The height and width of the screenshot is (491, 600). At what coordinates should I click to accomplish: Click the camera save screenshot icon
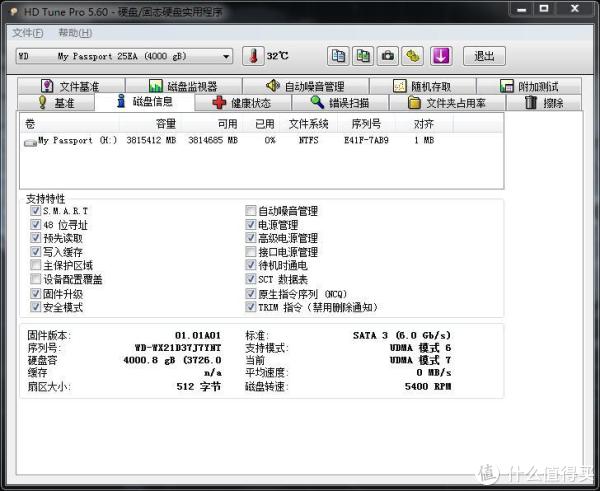[x=388, y=56]
